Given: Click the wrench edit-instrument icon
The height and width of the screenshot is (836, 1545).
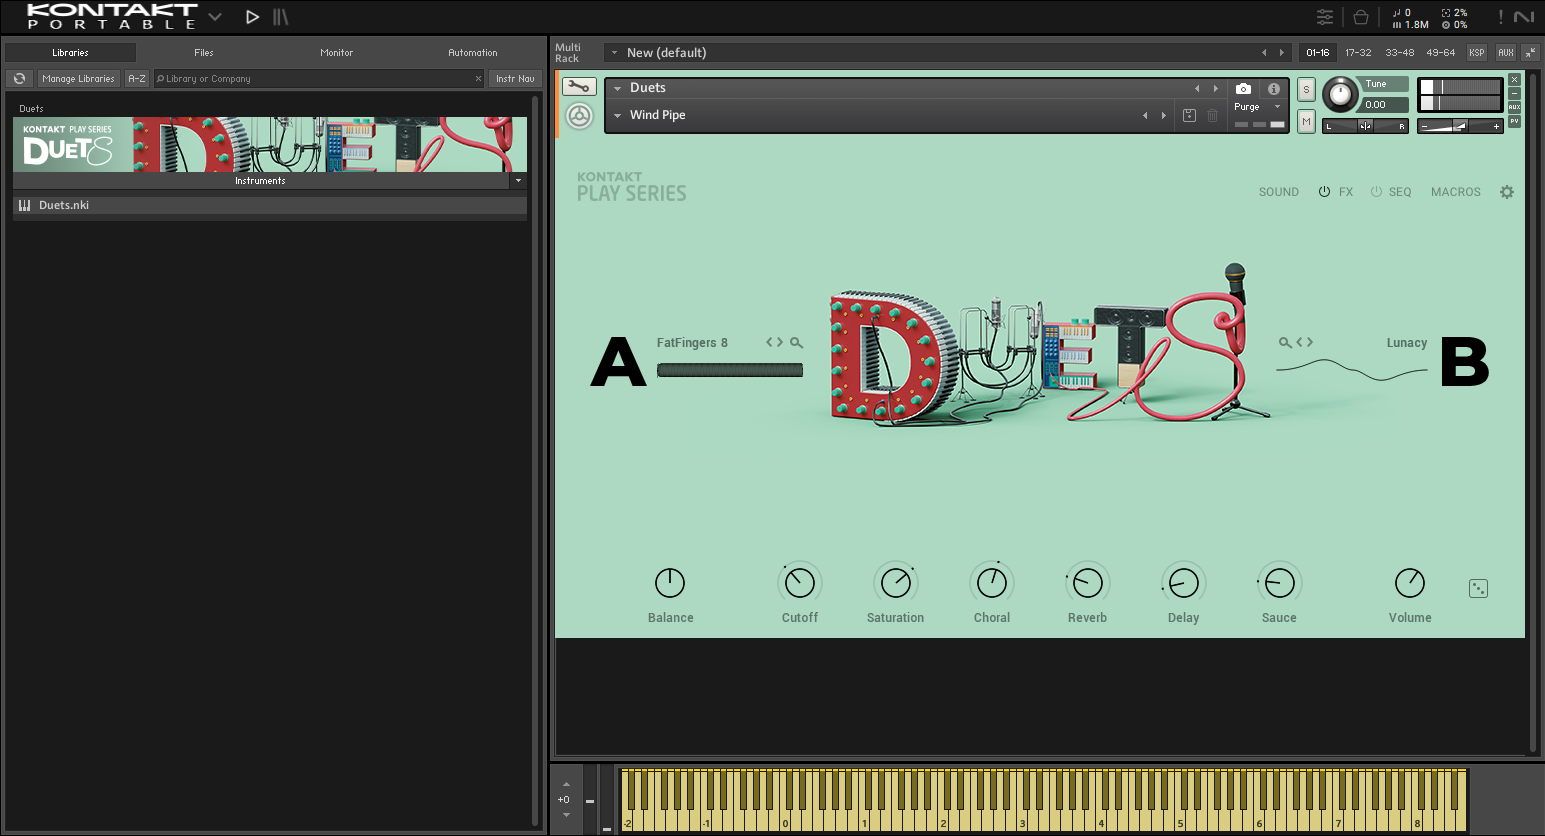Looking at the screenshot, I should coord(578,87).
